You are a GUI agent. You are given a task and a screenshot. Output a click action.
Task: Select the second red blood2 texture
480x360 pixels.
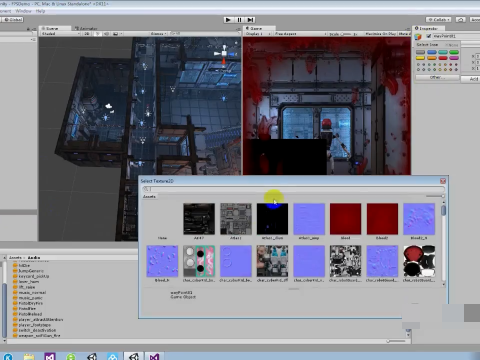click(x=382, y=219)
